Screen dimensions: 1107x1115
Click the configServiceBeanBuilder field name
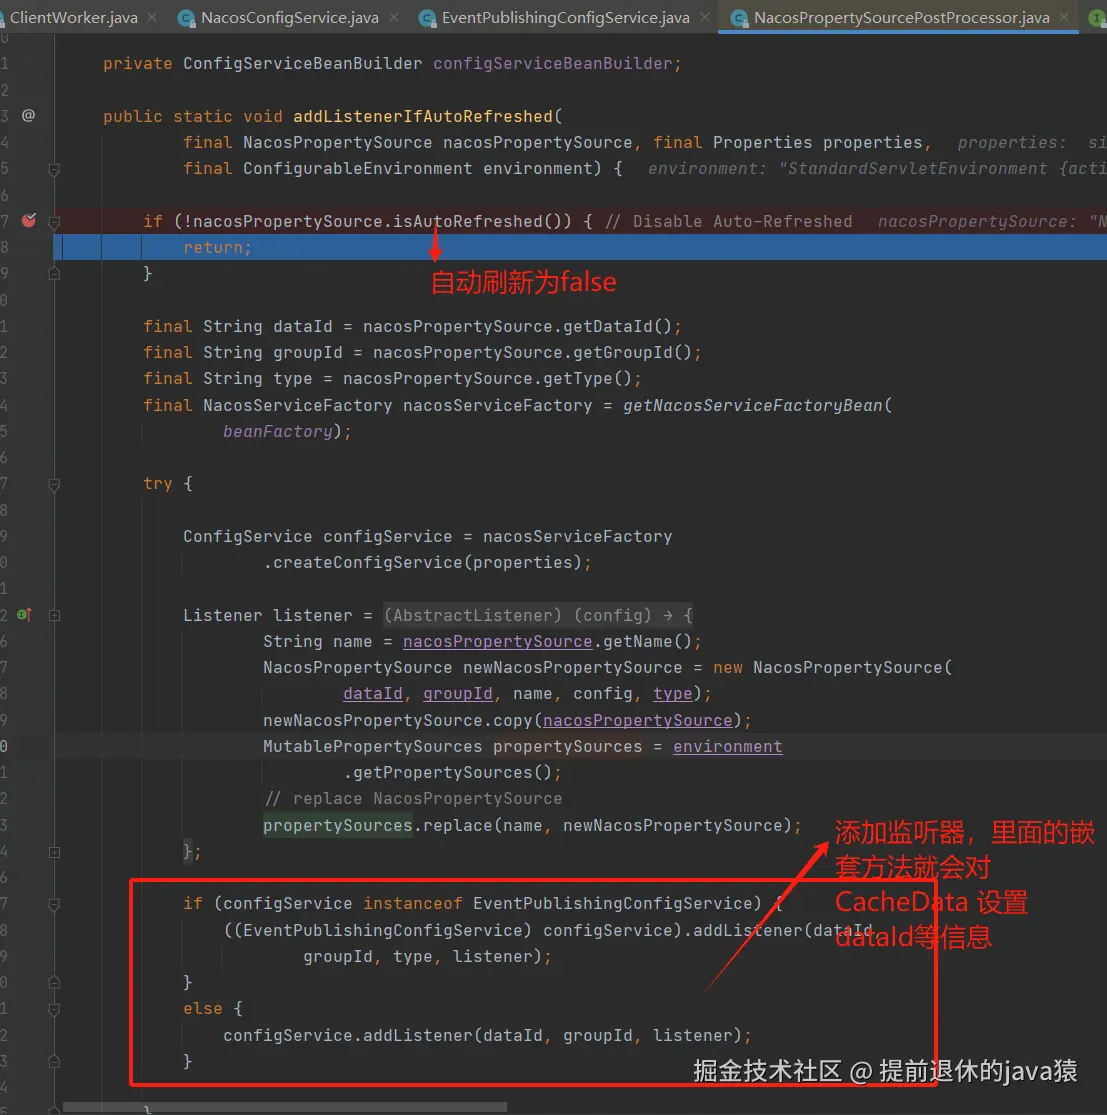(x=552, y=63)
